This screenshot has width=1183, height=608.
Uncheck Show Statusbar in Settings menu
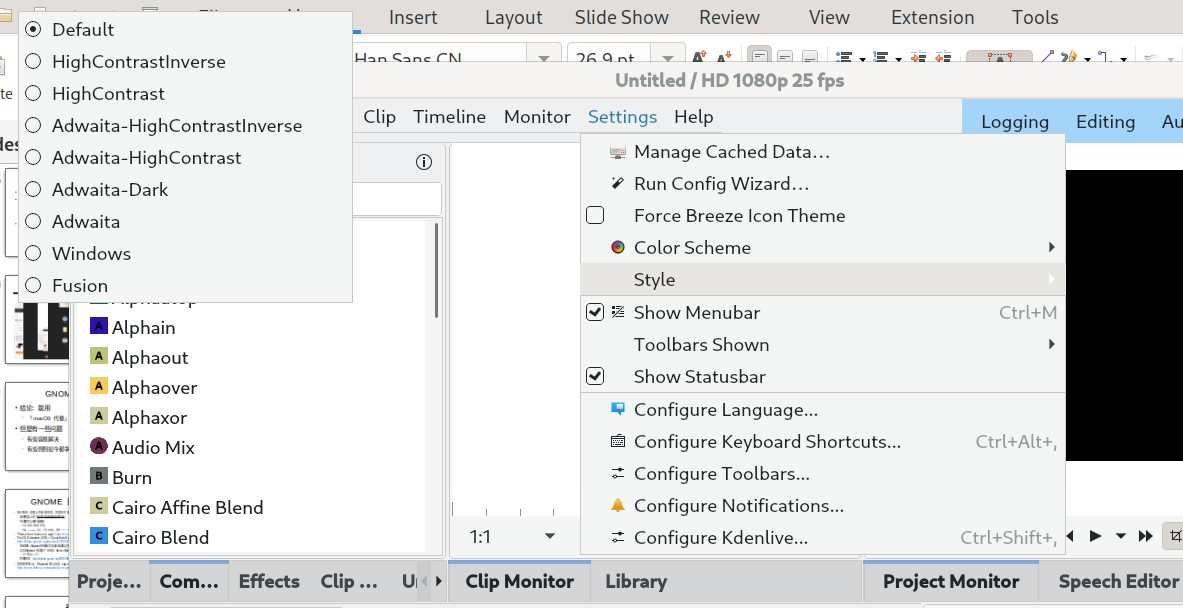click(x=595, y=376)
